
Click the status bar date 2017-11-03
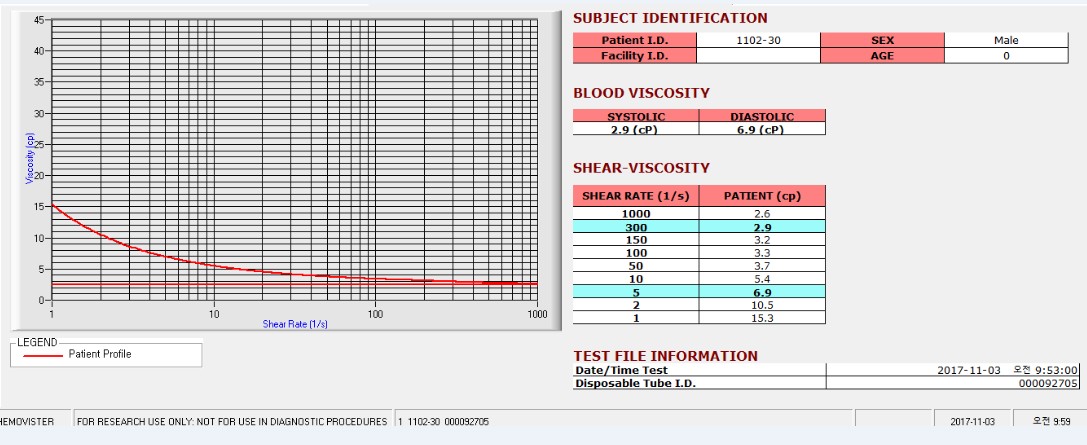click(x=972, y=421)
